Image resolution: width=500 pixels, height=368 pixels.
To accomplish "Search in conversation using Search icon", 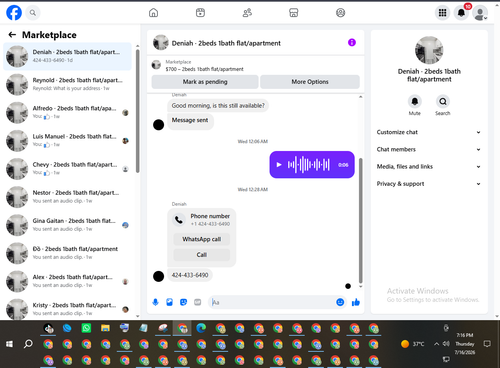I will [443, 101].
